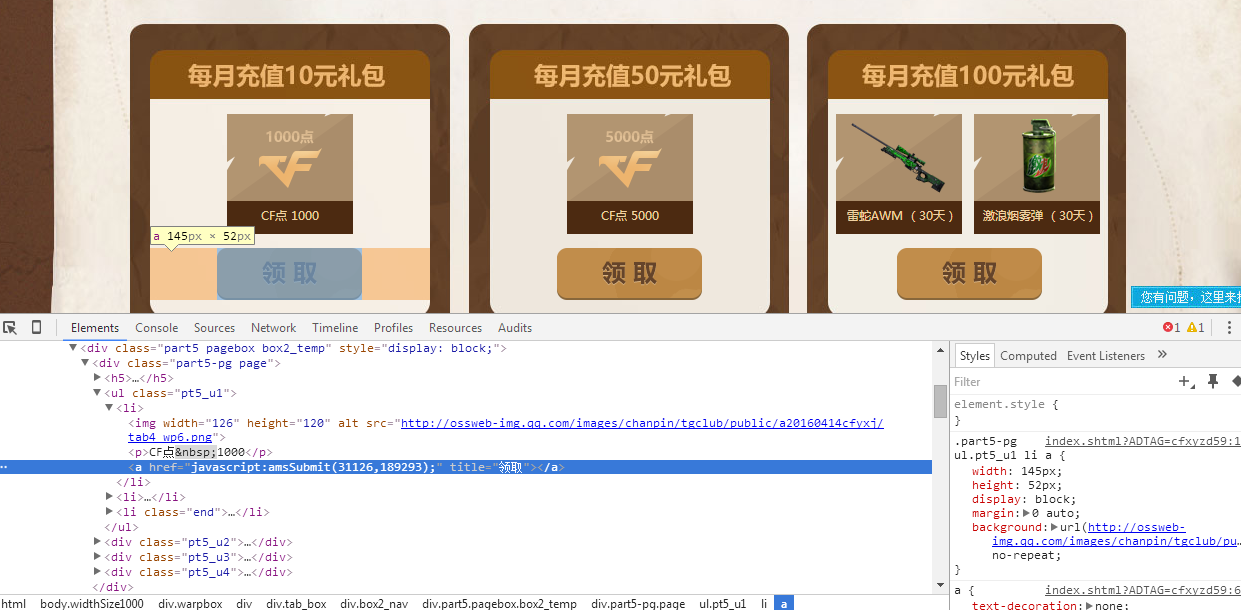Open the Timeline tab
The width and height of the screenshot is (1241, 610).
tap(335, 328)
